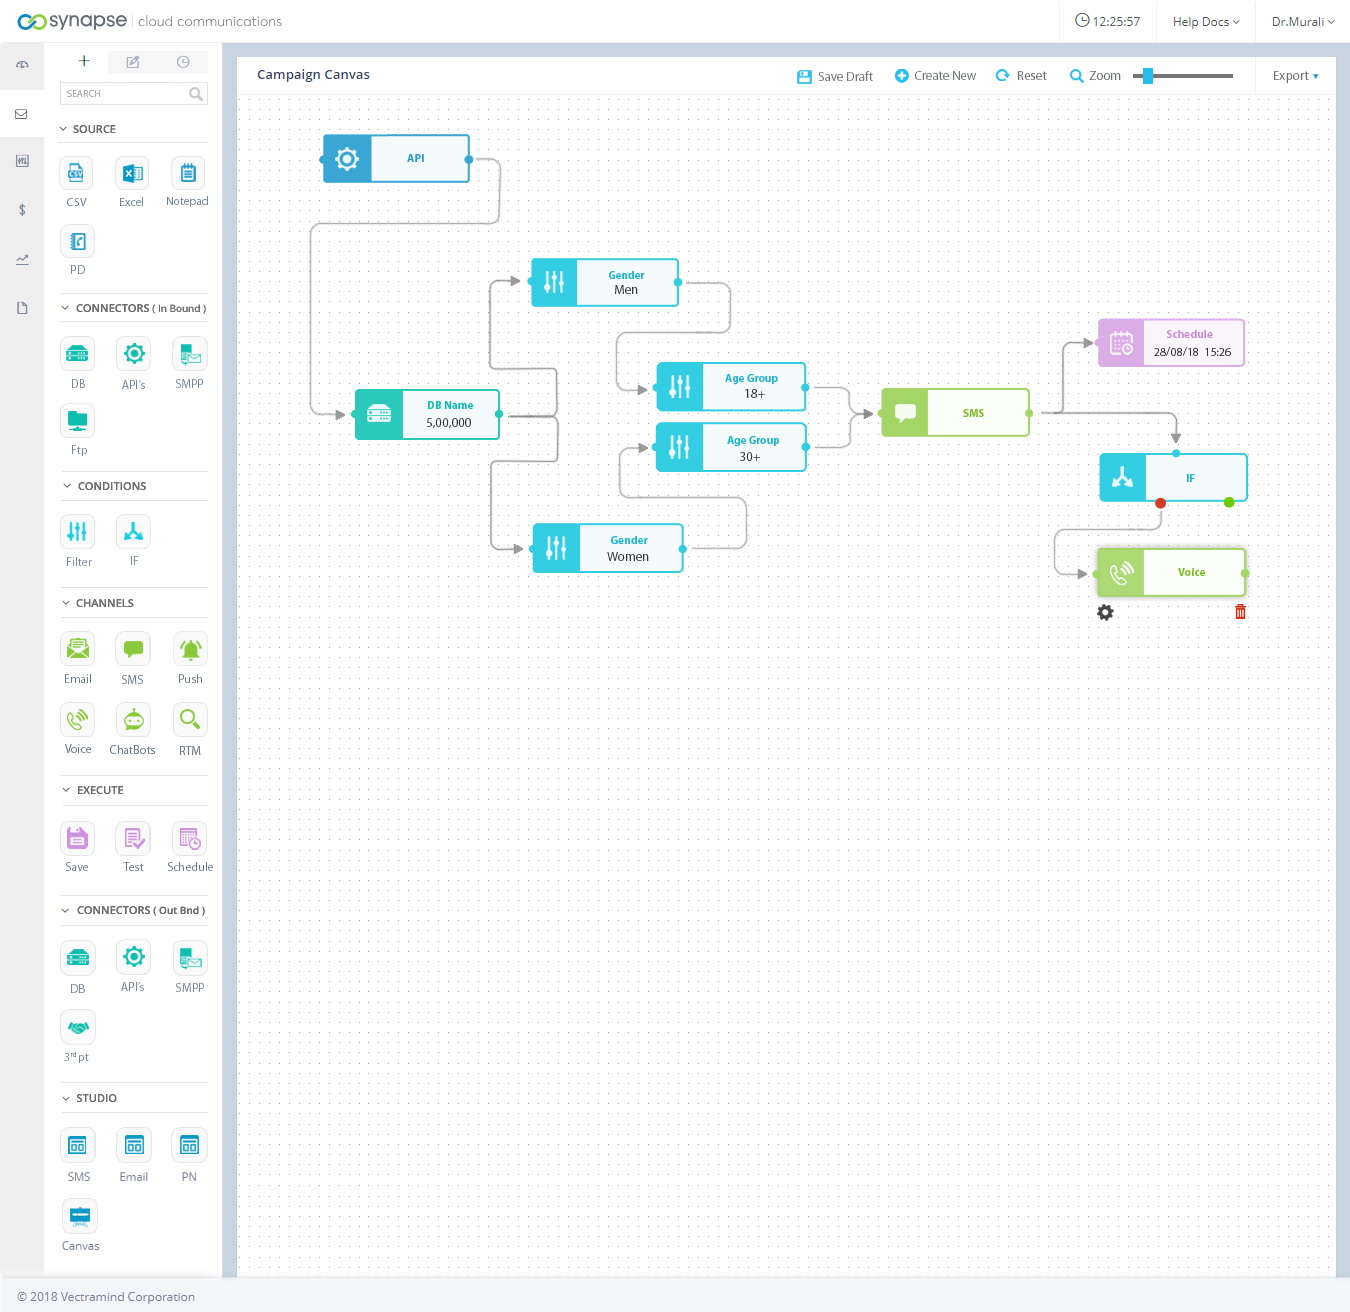Image resolution: width=1350 pixels, height=1312 pixels.
Task: Reset the campaign canvas
Action: pyautogui.click(x=1021, y=76)
